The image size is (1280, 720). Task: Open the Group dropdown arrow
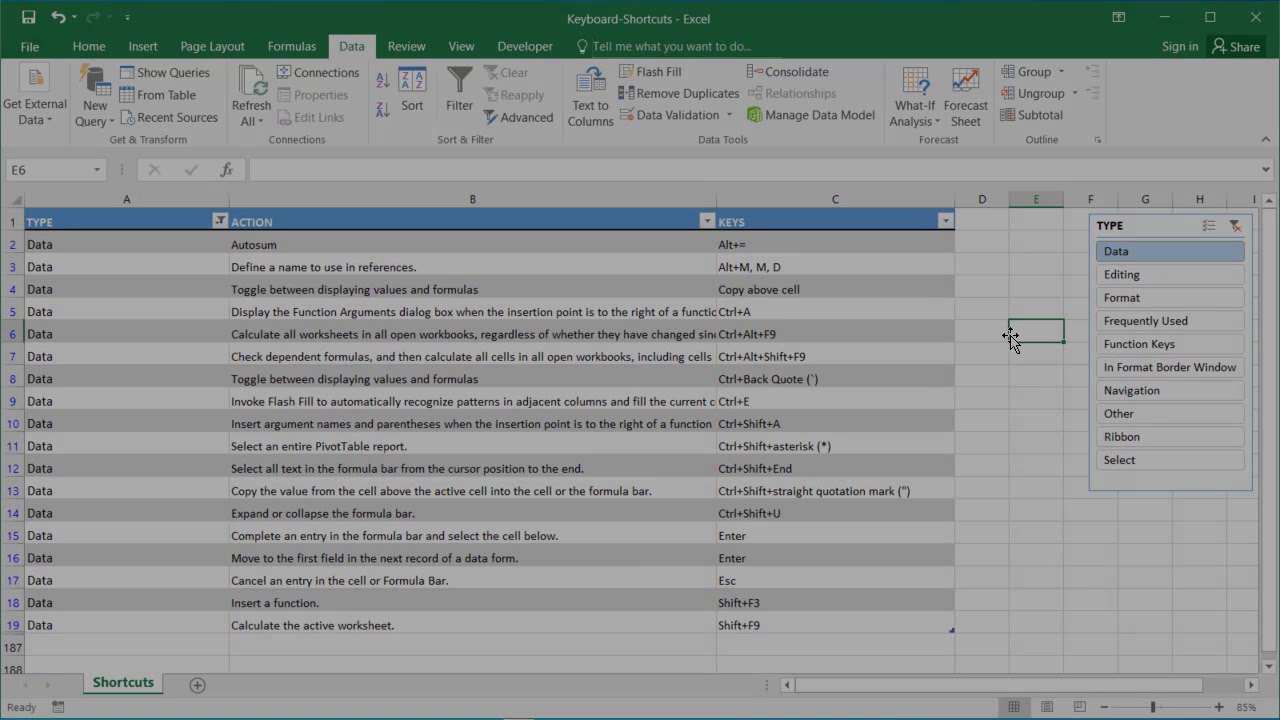click(1061, 72)
